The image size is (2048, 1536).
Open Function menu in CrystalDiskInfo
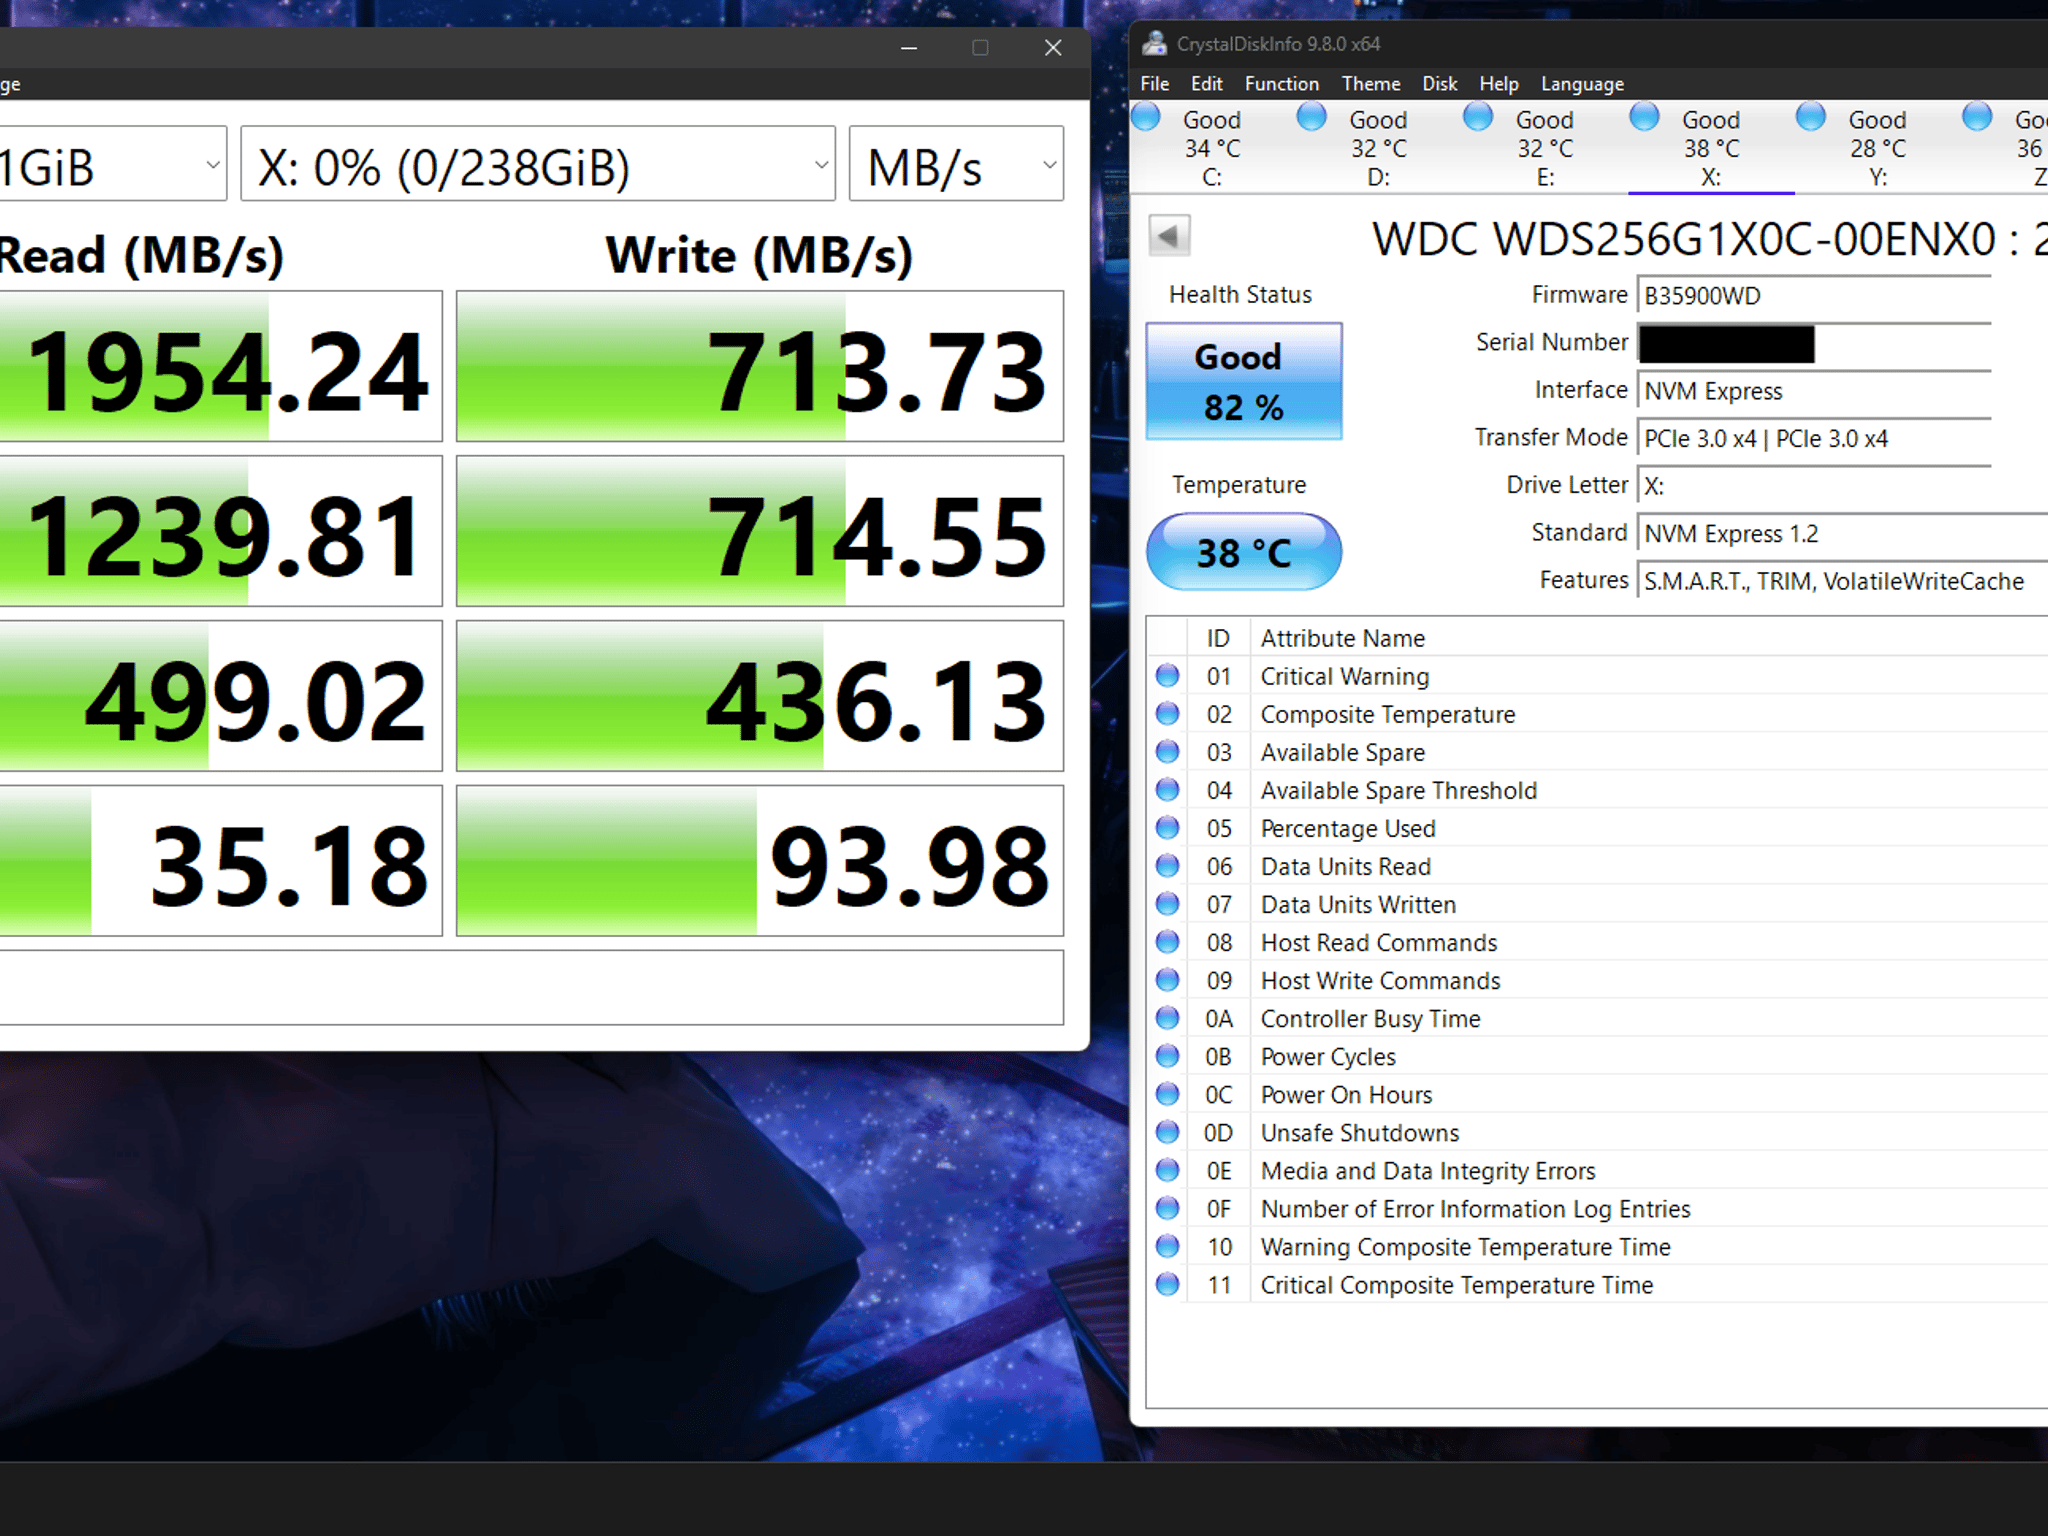1282,84
